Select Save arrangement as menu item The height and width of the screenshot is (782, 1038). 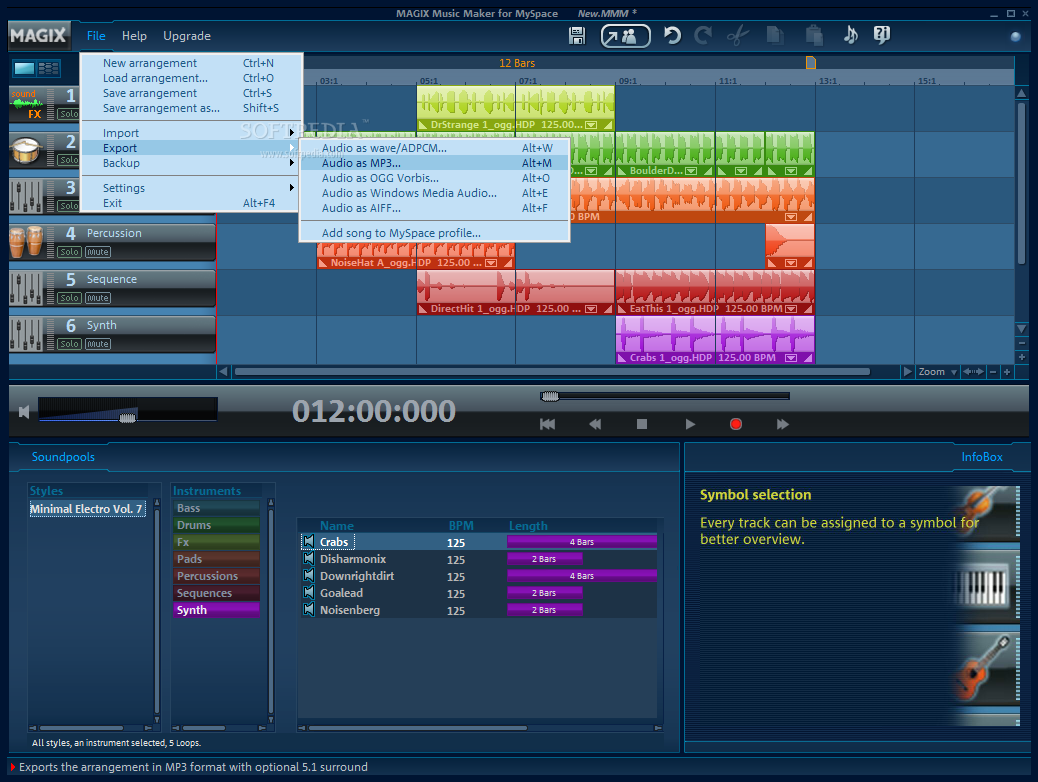click(191, 108)
